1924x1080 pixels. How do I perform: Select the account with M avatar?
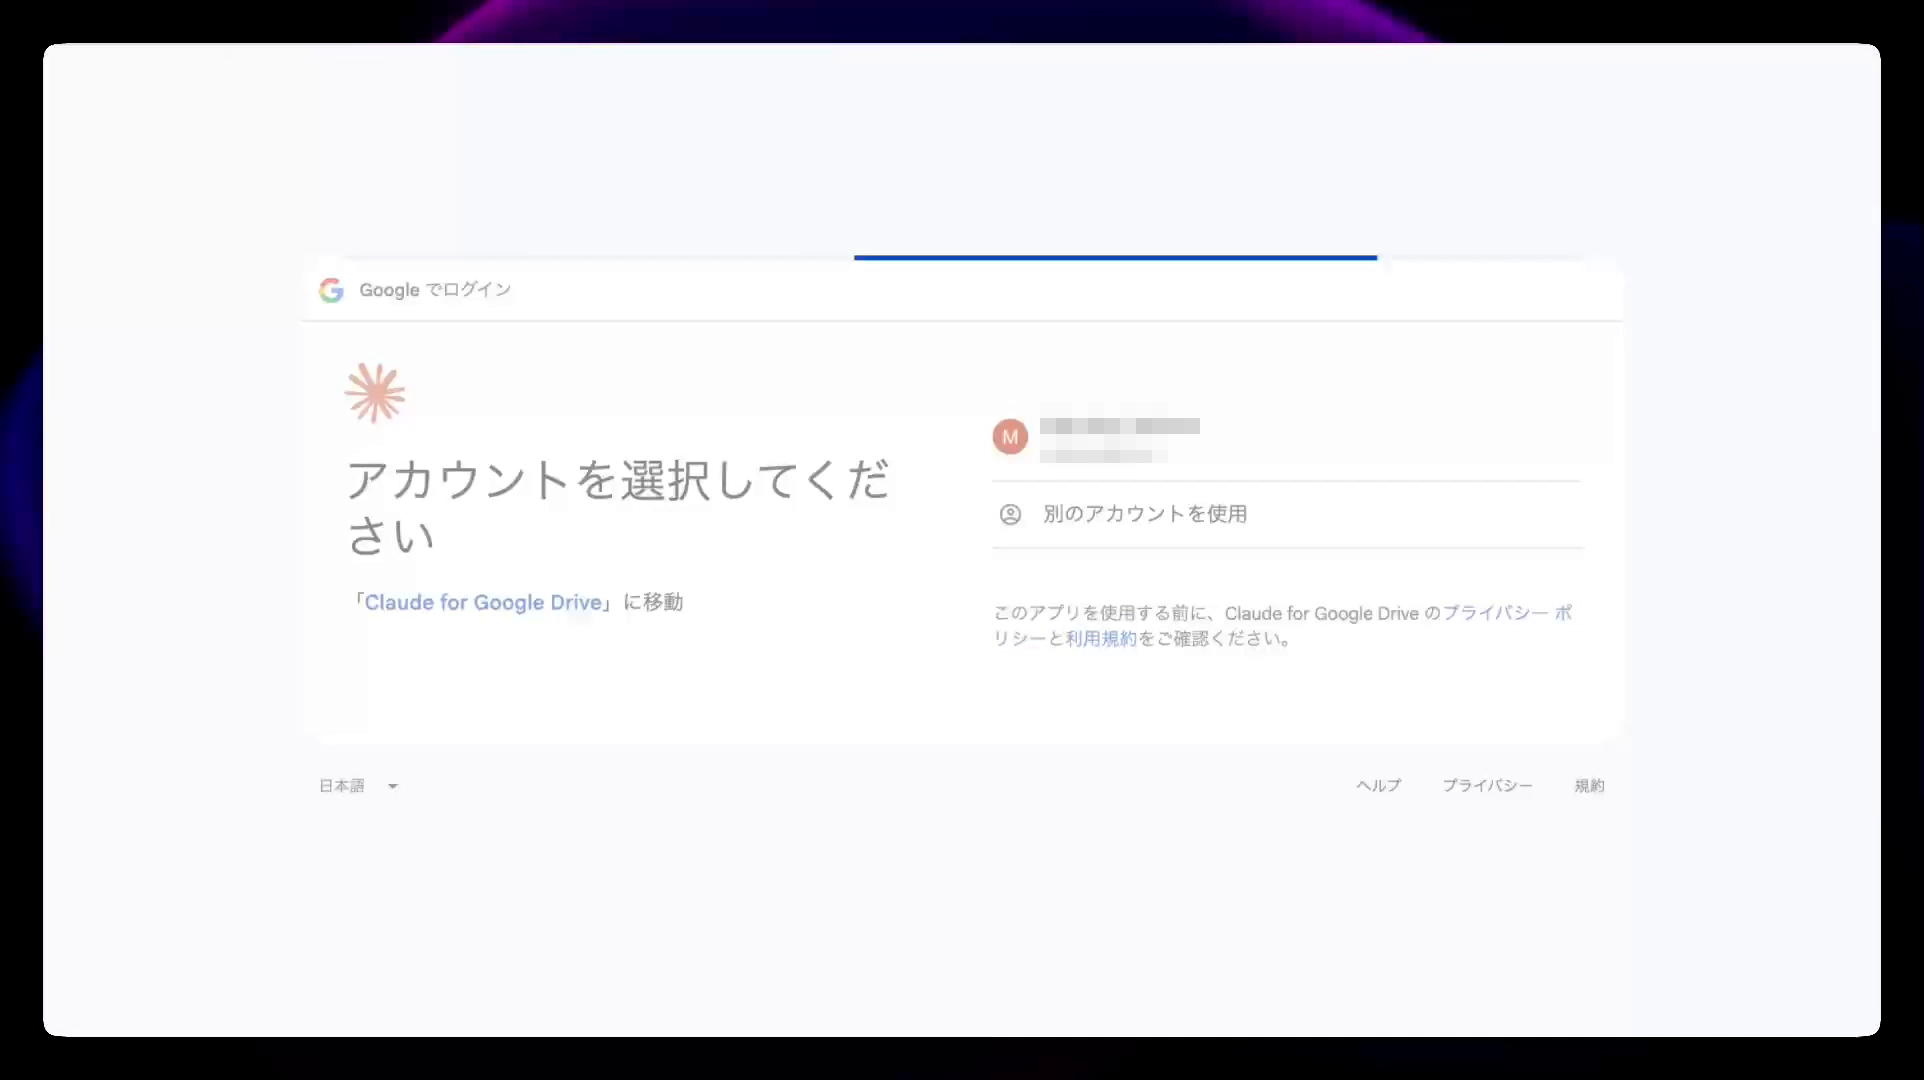(x=1286, y=437)
